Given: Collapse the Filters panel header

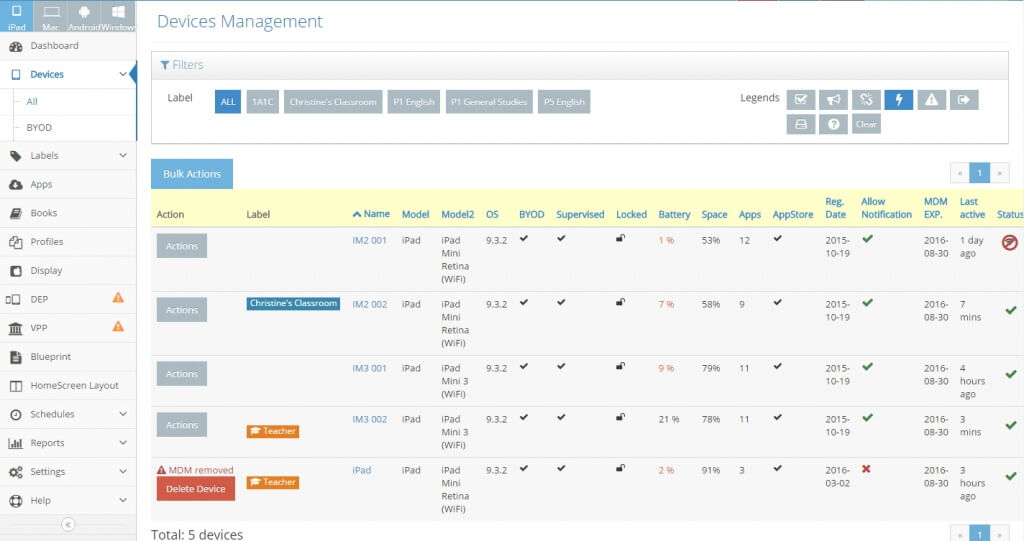Looking at the screenshot, I should point(580,65).
